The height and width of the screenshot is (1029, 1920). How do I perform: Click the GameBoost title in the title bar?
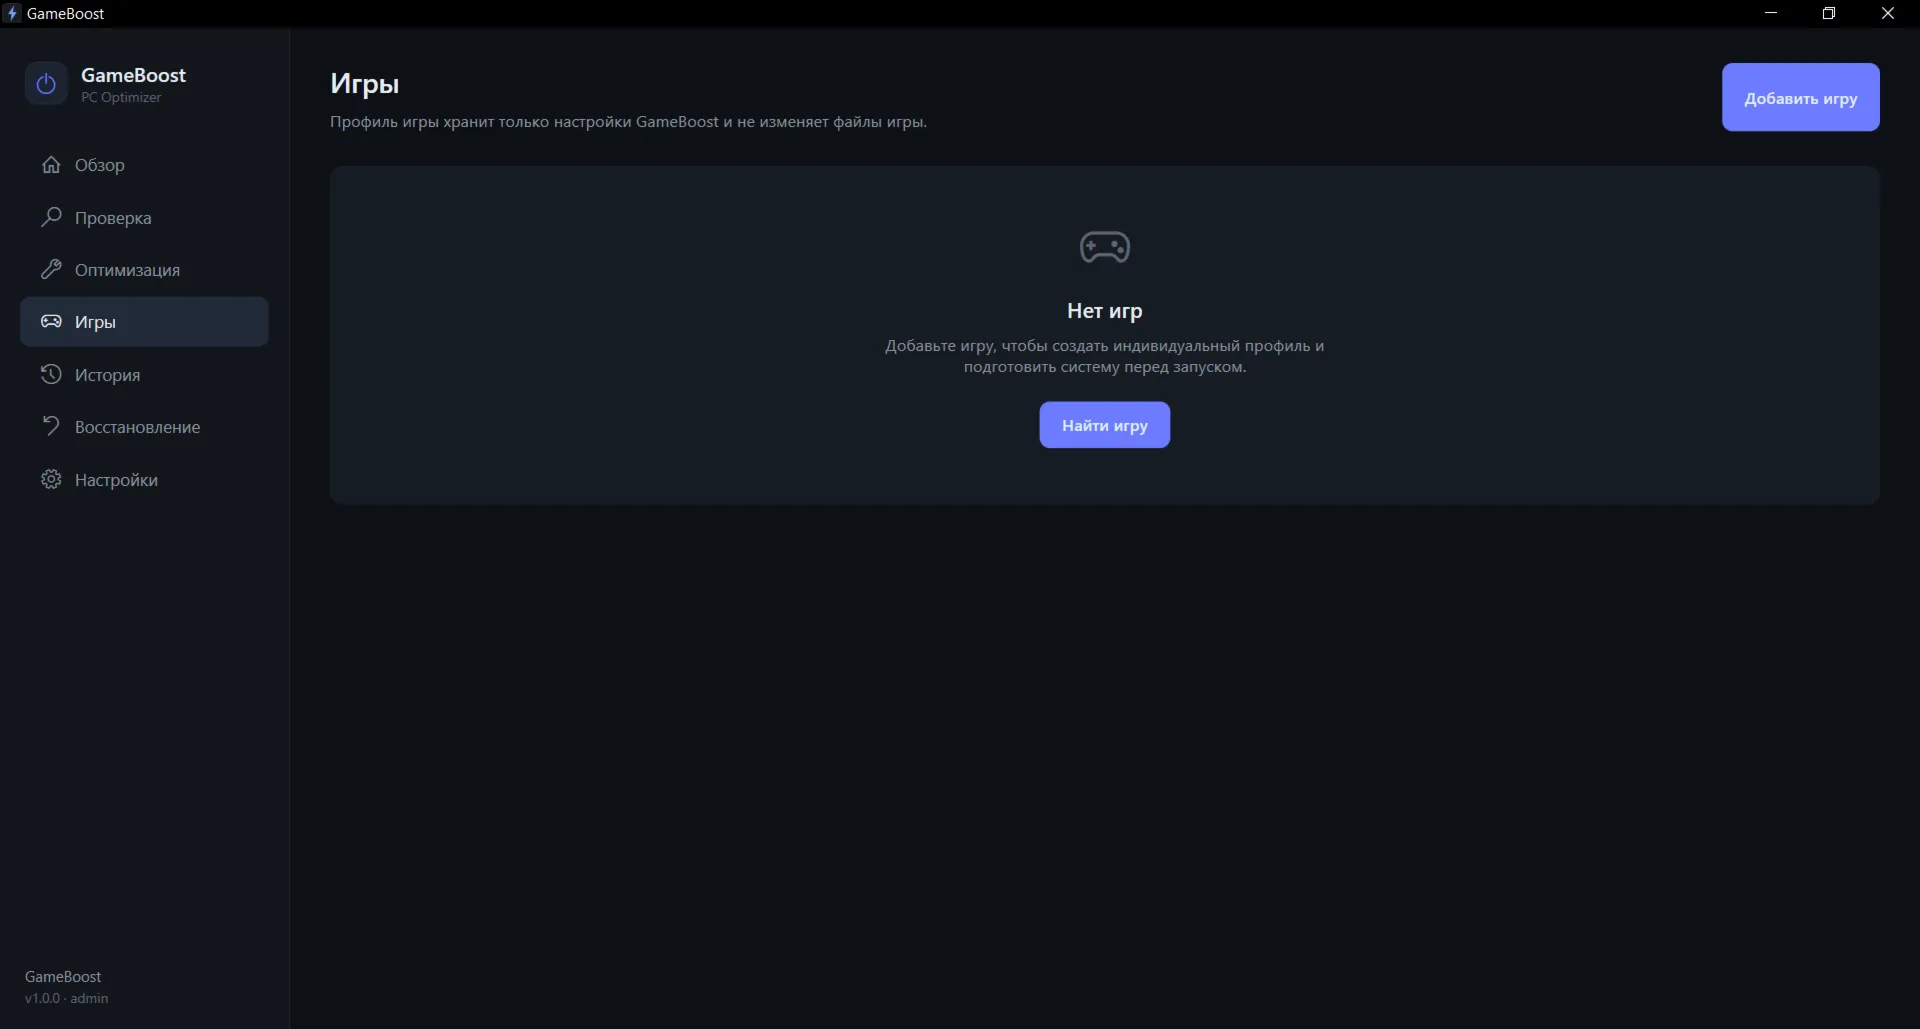point(66,13)
